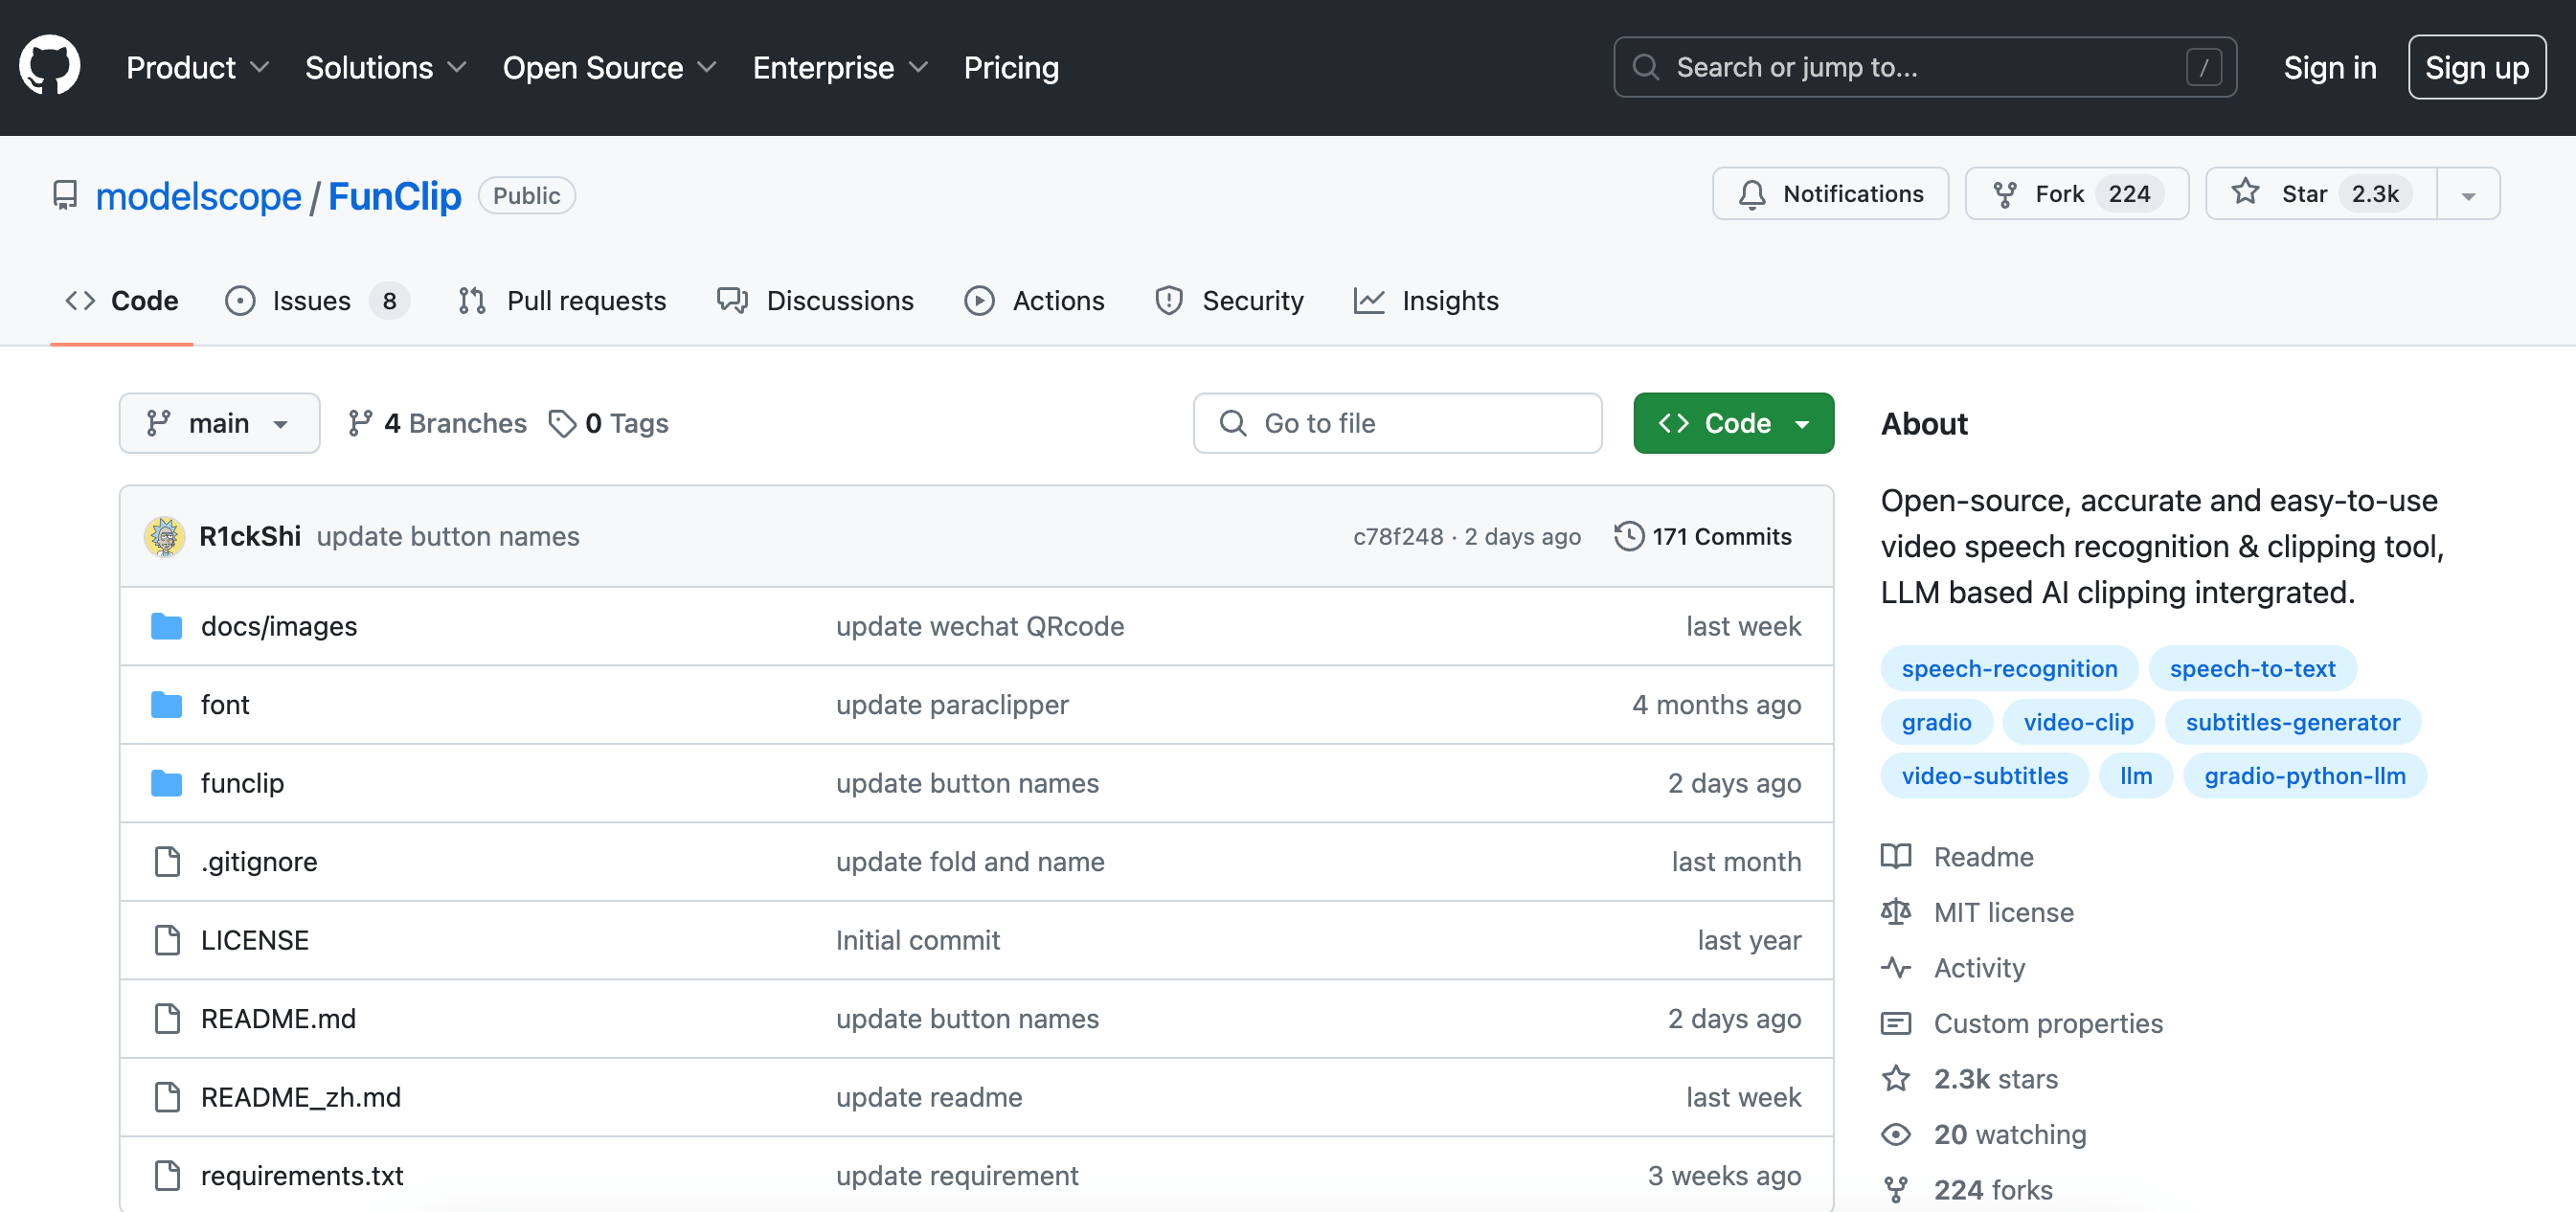Click the LICENSE file icon
This screenshot has height=1212, width=2576.
[167, 940]
